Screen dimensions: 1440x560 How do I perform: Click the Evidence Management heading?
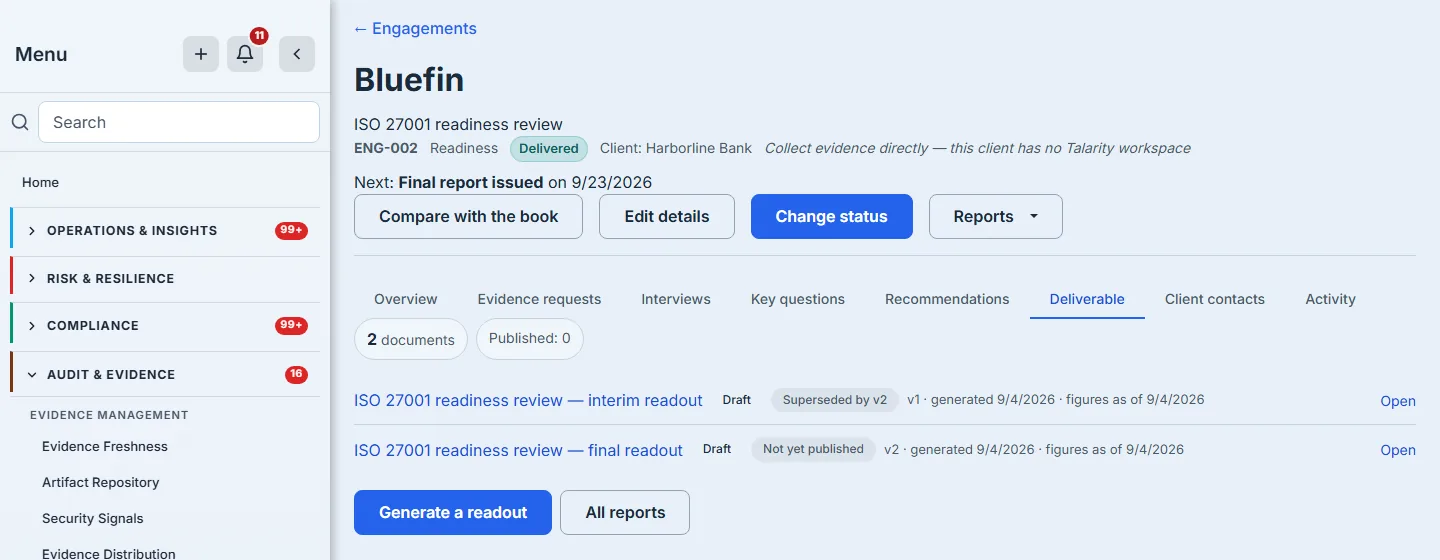[109, 414]
